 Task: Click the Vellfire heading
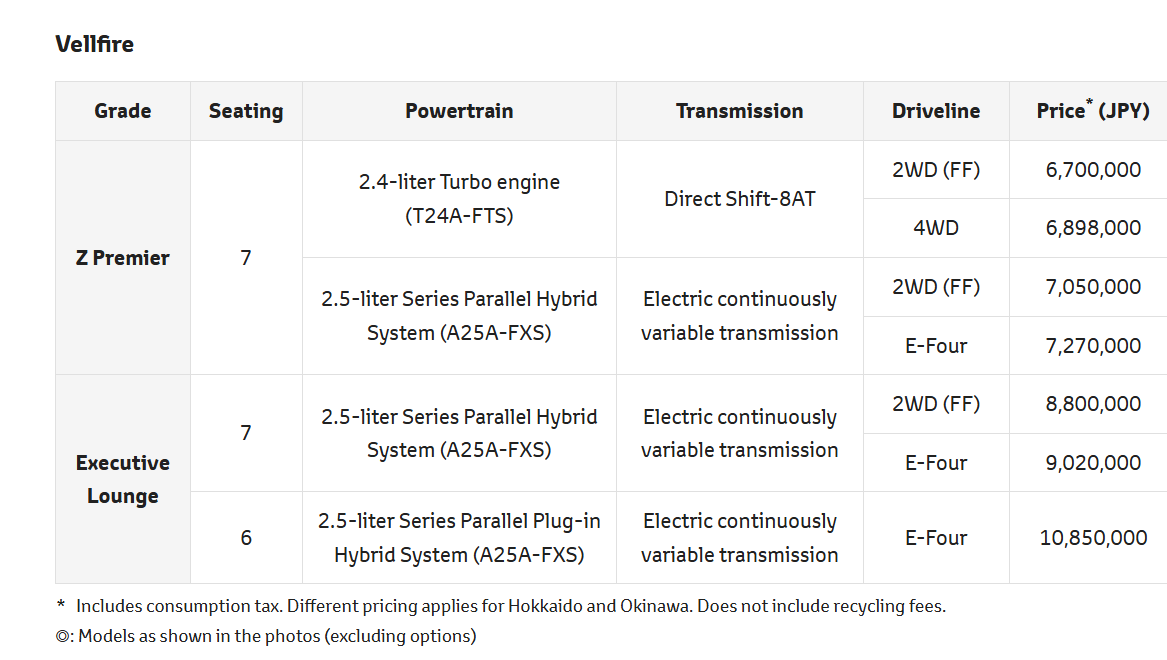[95, 44]
